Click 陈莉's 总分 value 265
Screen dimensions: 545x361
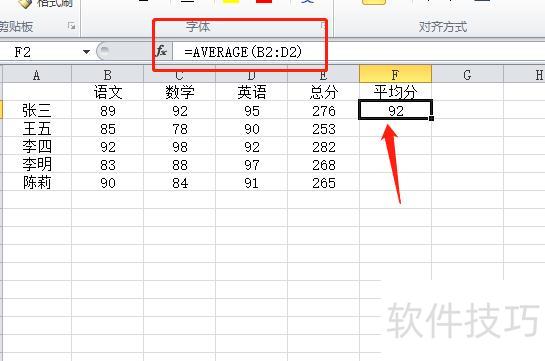(323, 182)
